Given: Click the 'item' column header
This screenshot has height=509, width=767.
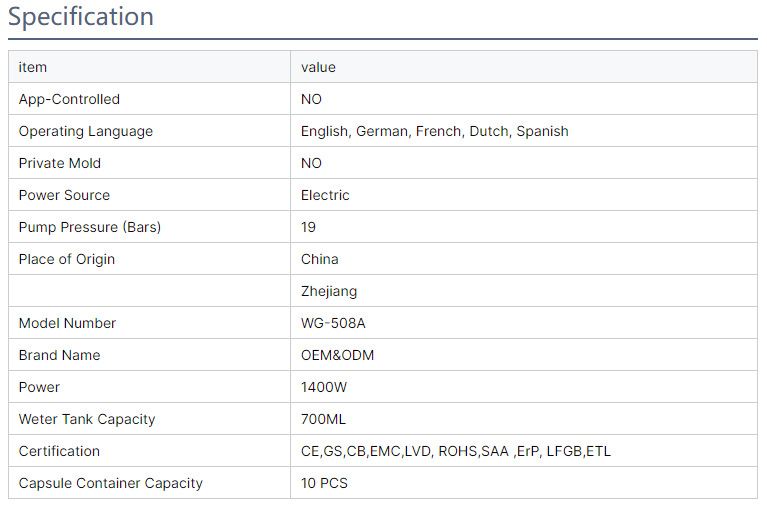Looking at the screenshot, I should tap(33, 67).
